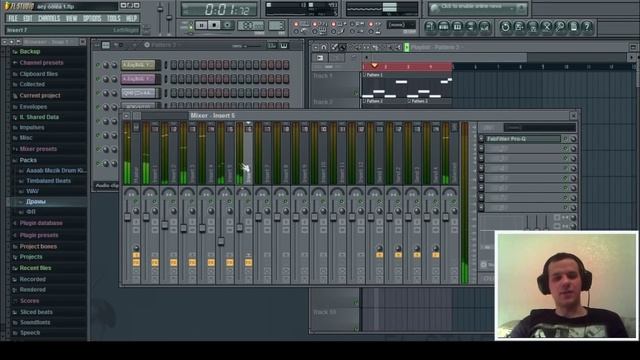Click the Insert 5 track fader
Screen dimensions: 640x360
[x=221, y=242]
